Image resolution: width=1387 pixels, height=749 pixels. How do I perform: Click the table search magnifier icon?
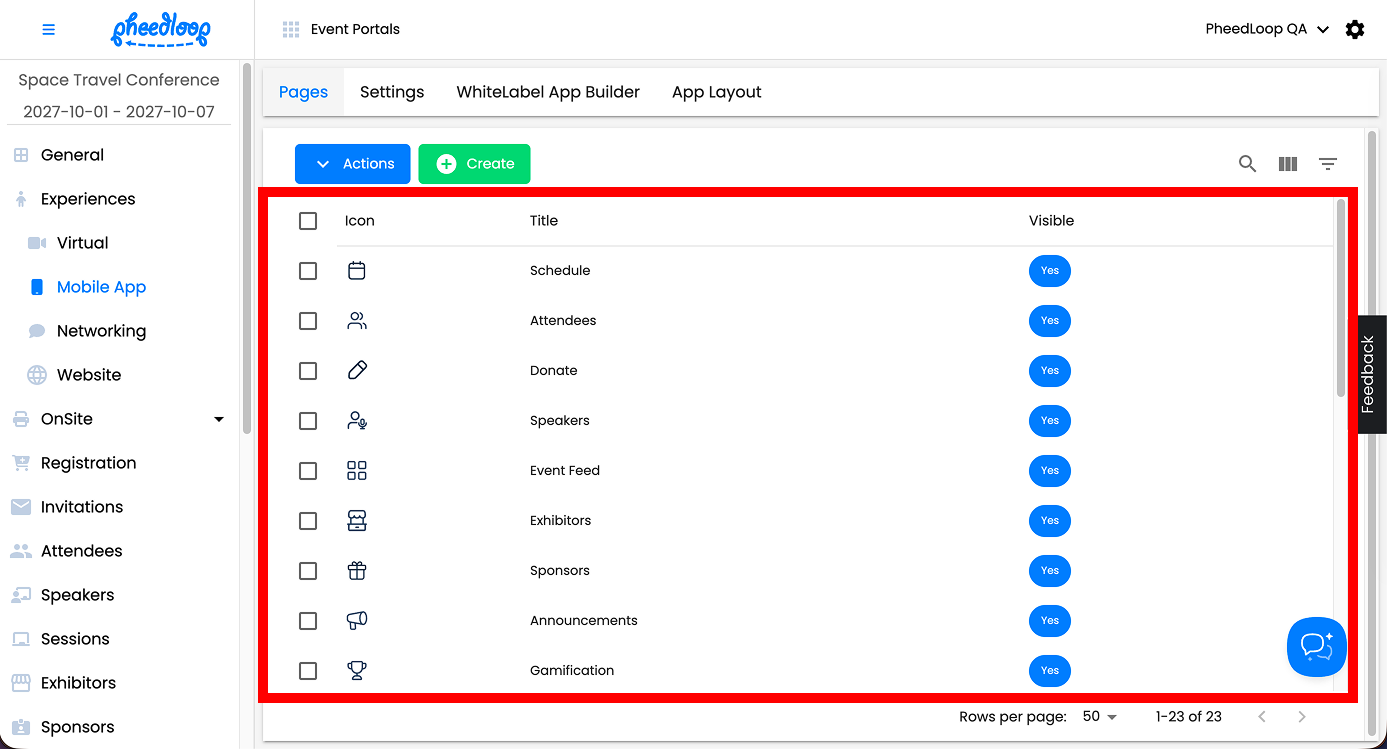click(x=1247, y=164)
